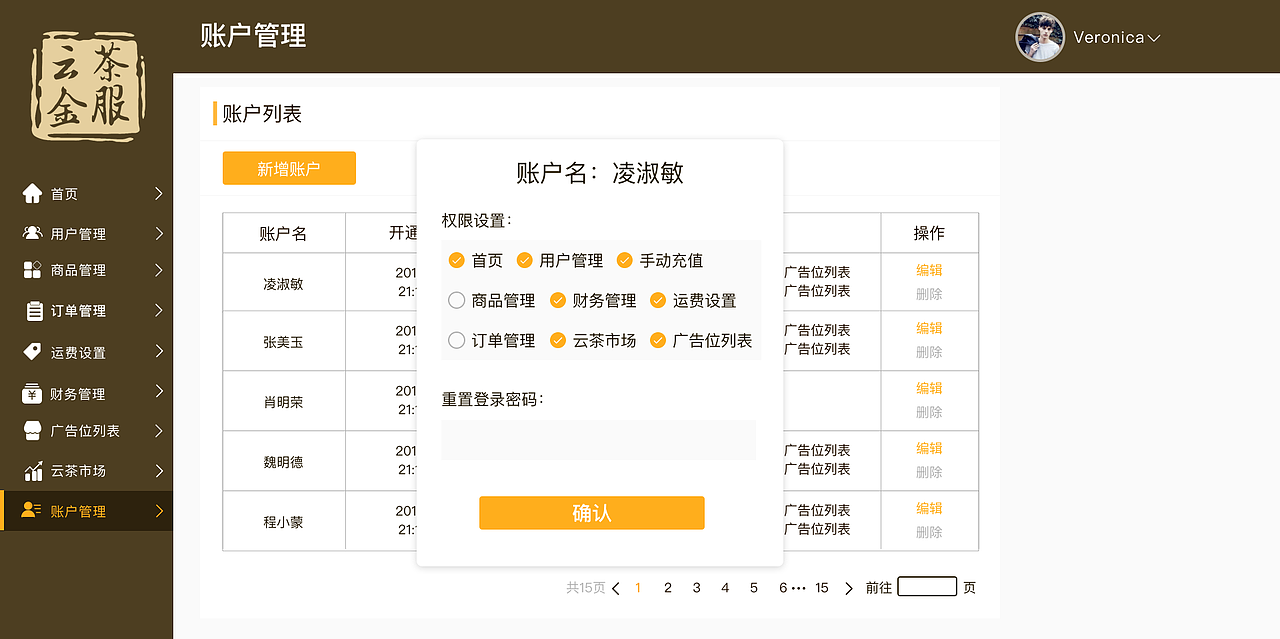Click 编辑 for 凌淑敏 row

[928, 270]
